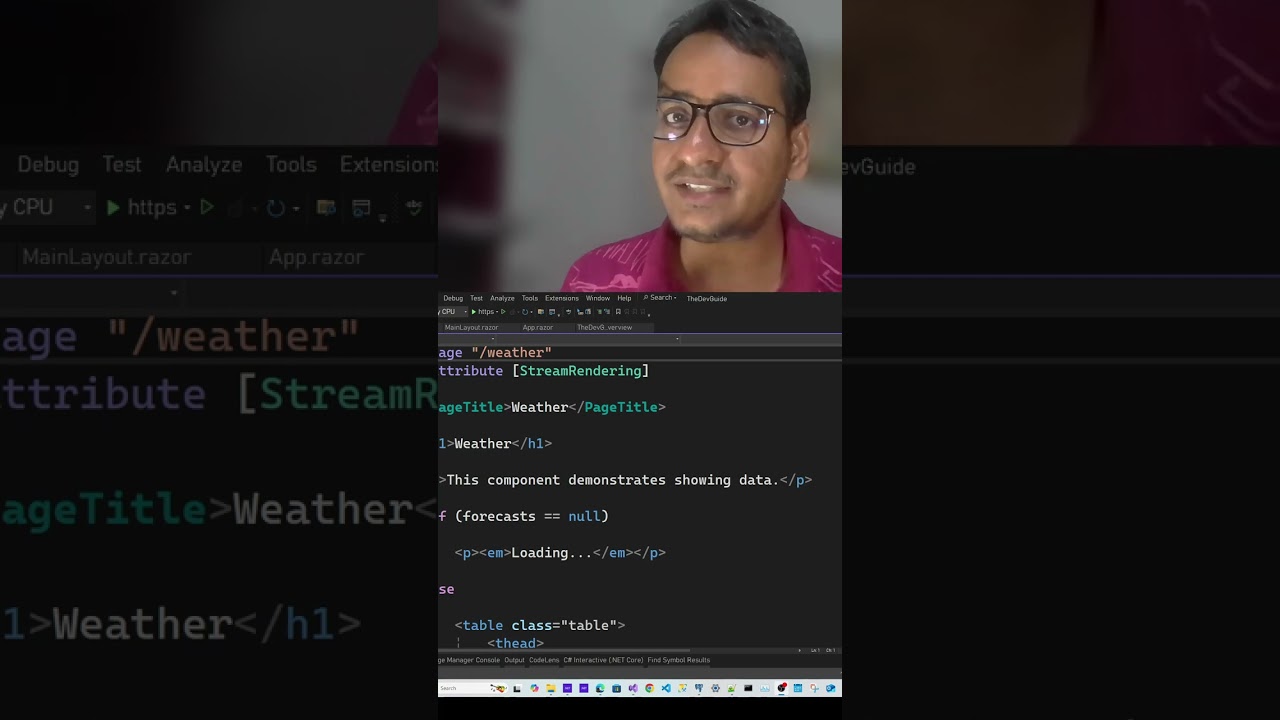The image size is (1280, 720).
Task: Switch to Visual Studio in the taskbar
Action: click(633, 688)
